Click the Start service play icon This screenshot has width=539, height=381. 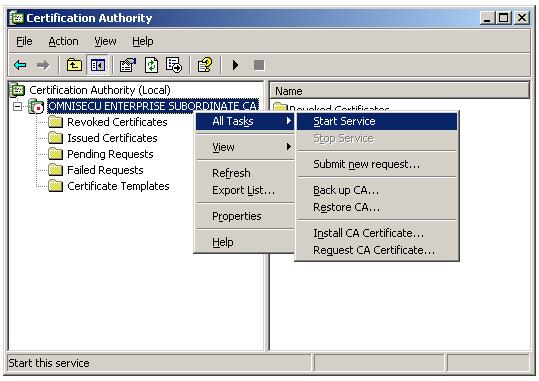[235, 65]
